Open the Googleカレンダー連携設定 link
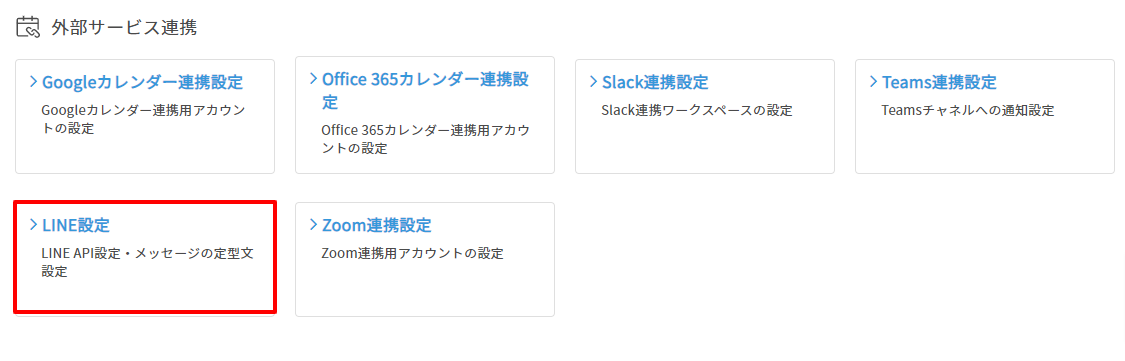The image size is (1125, 361). tap(143, 82)
